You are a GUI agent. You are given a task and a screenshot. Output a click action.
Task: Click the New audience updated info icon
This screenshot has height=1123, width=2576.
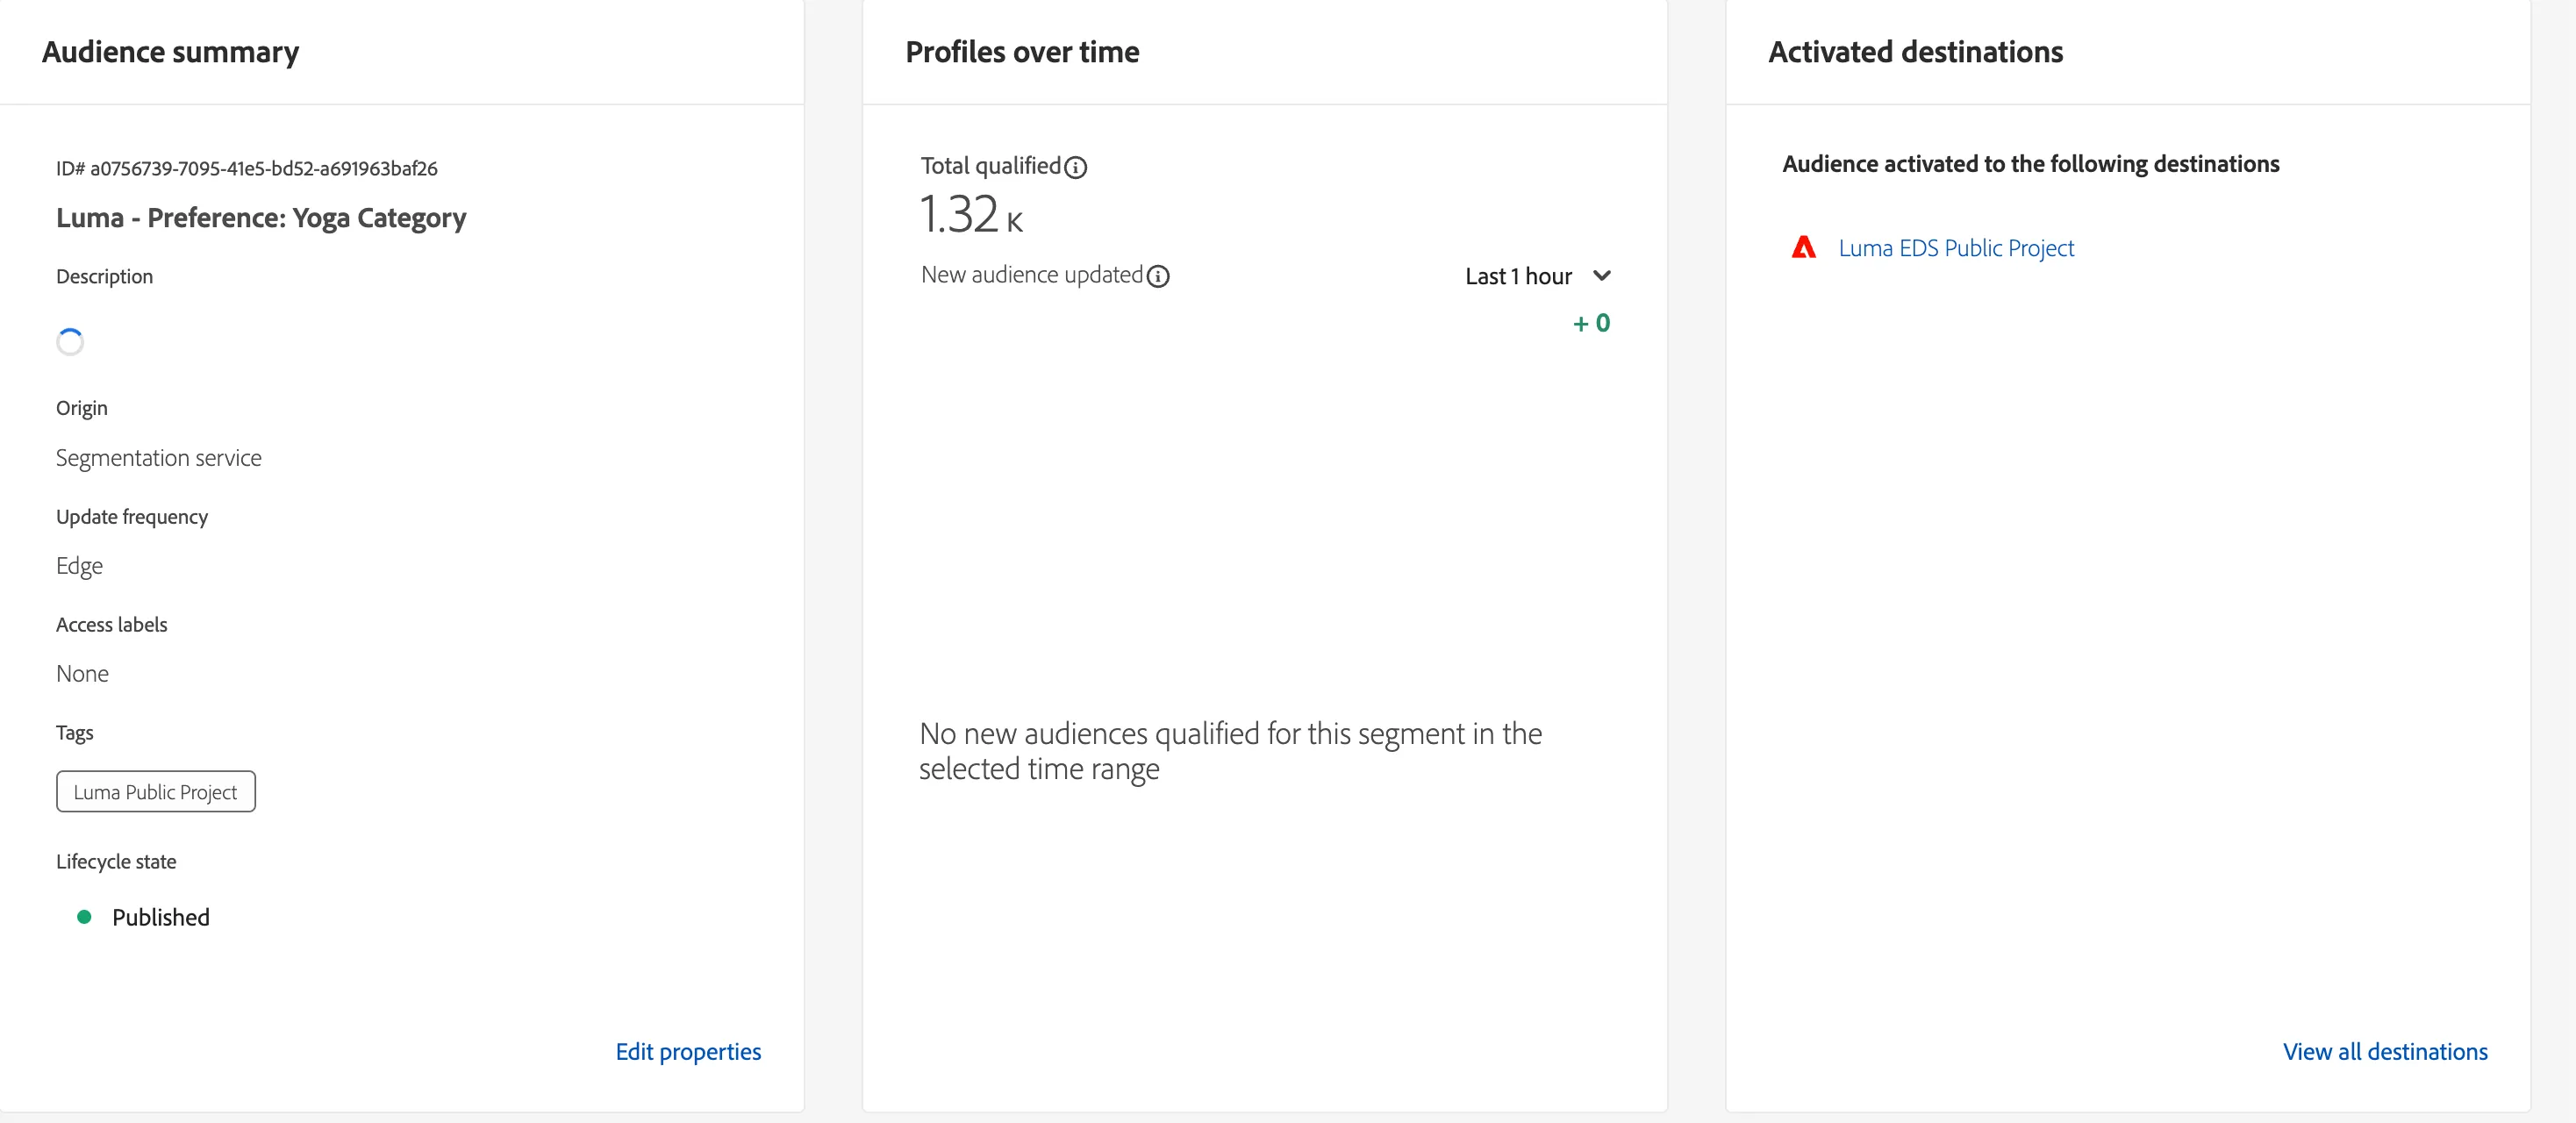click(x=1158, y=277)
